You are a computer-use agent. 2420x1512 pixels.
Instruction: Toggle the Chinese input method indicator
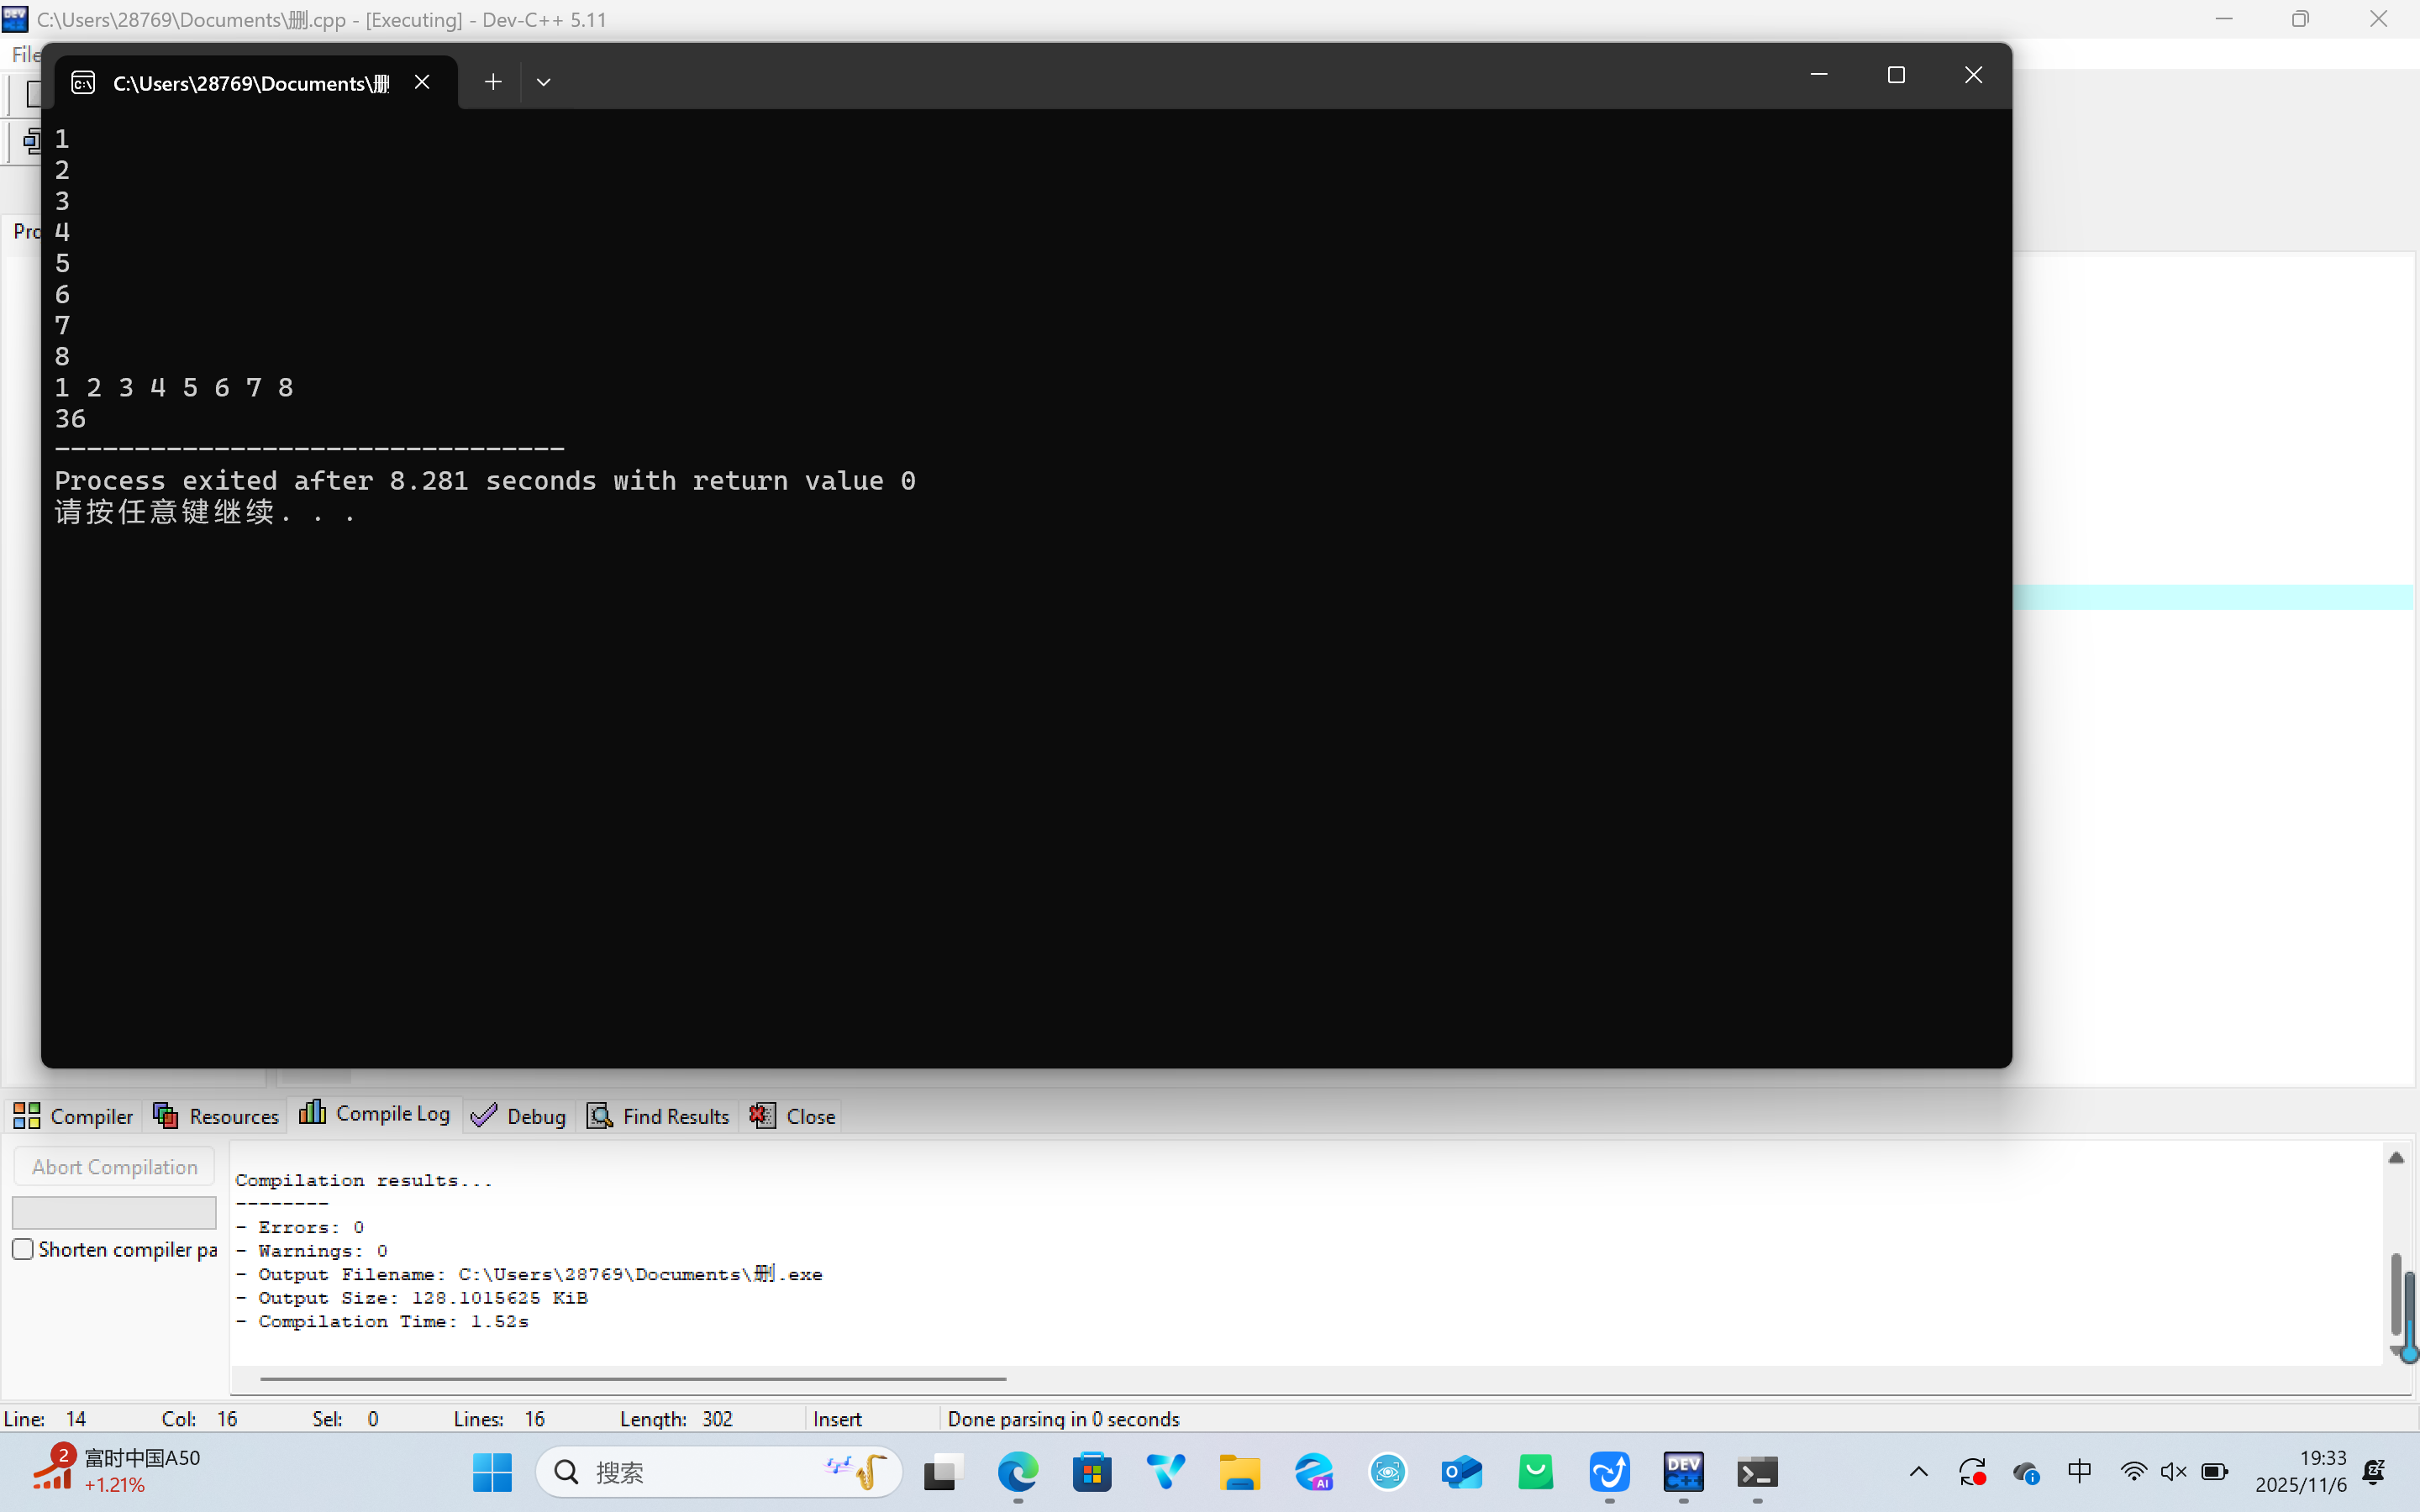[2079, 1472]
